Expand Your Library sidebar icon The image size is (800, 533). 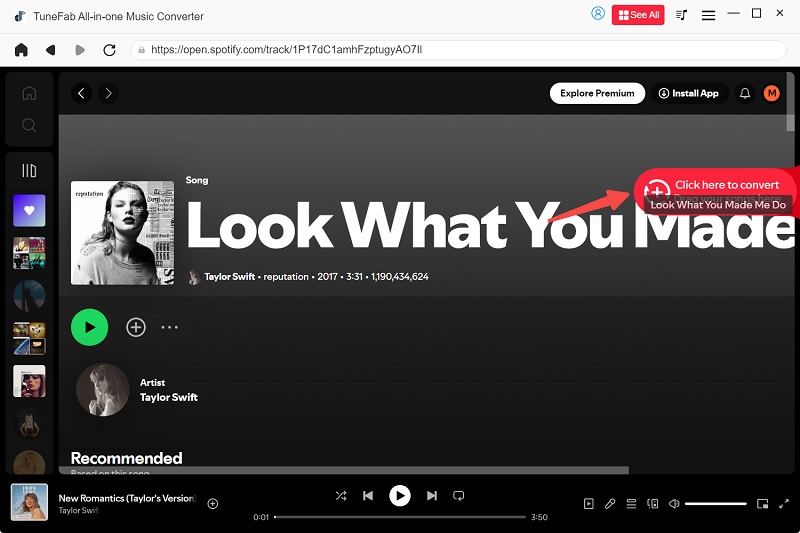tap(29, 170)
